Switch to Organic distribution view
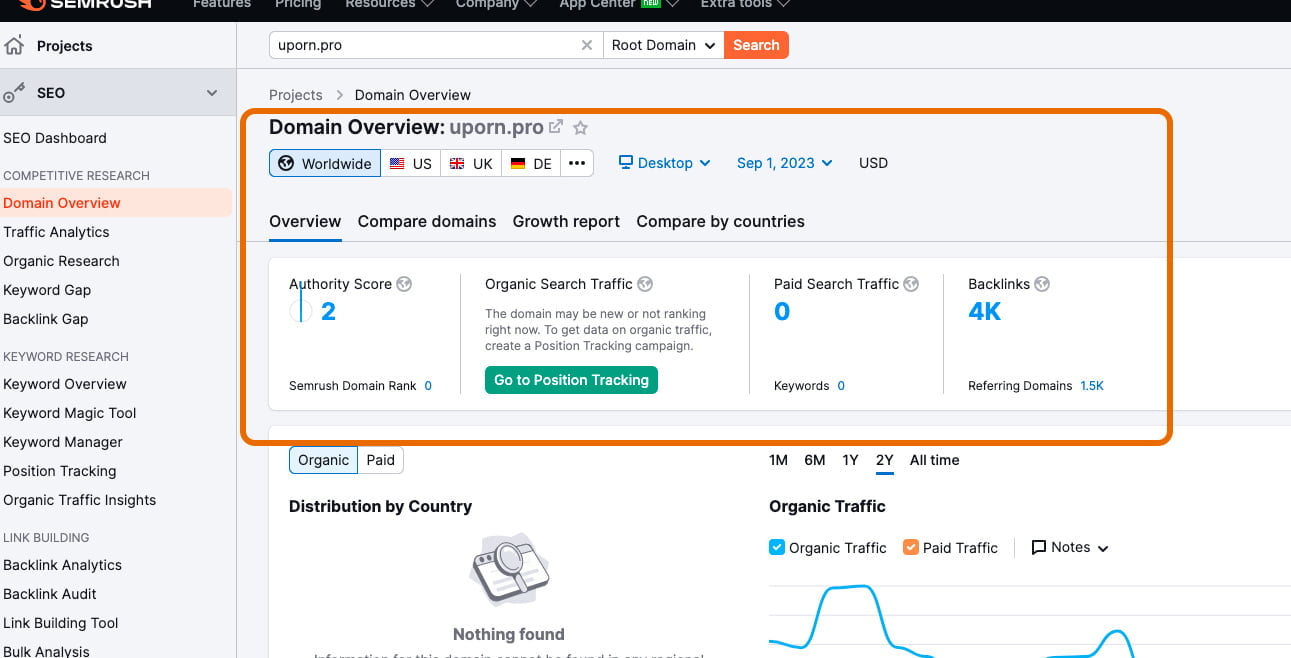Image resolution: width=1291 pixels, height=658 pixels. point(323,460)
